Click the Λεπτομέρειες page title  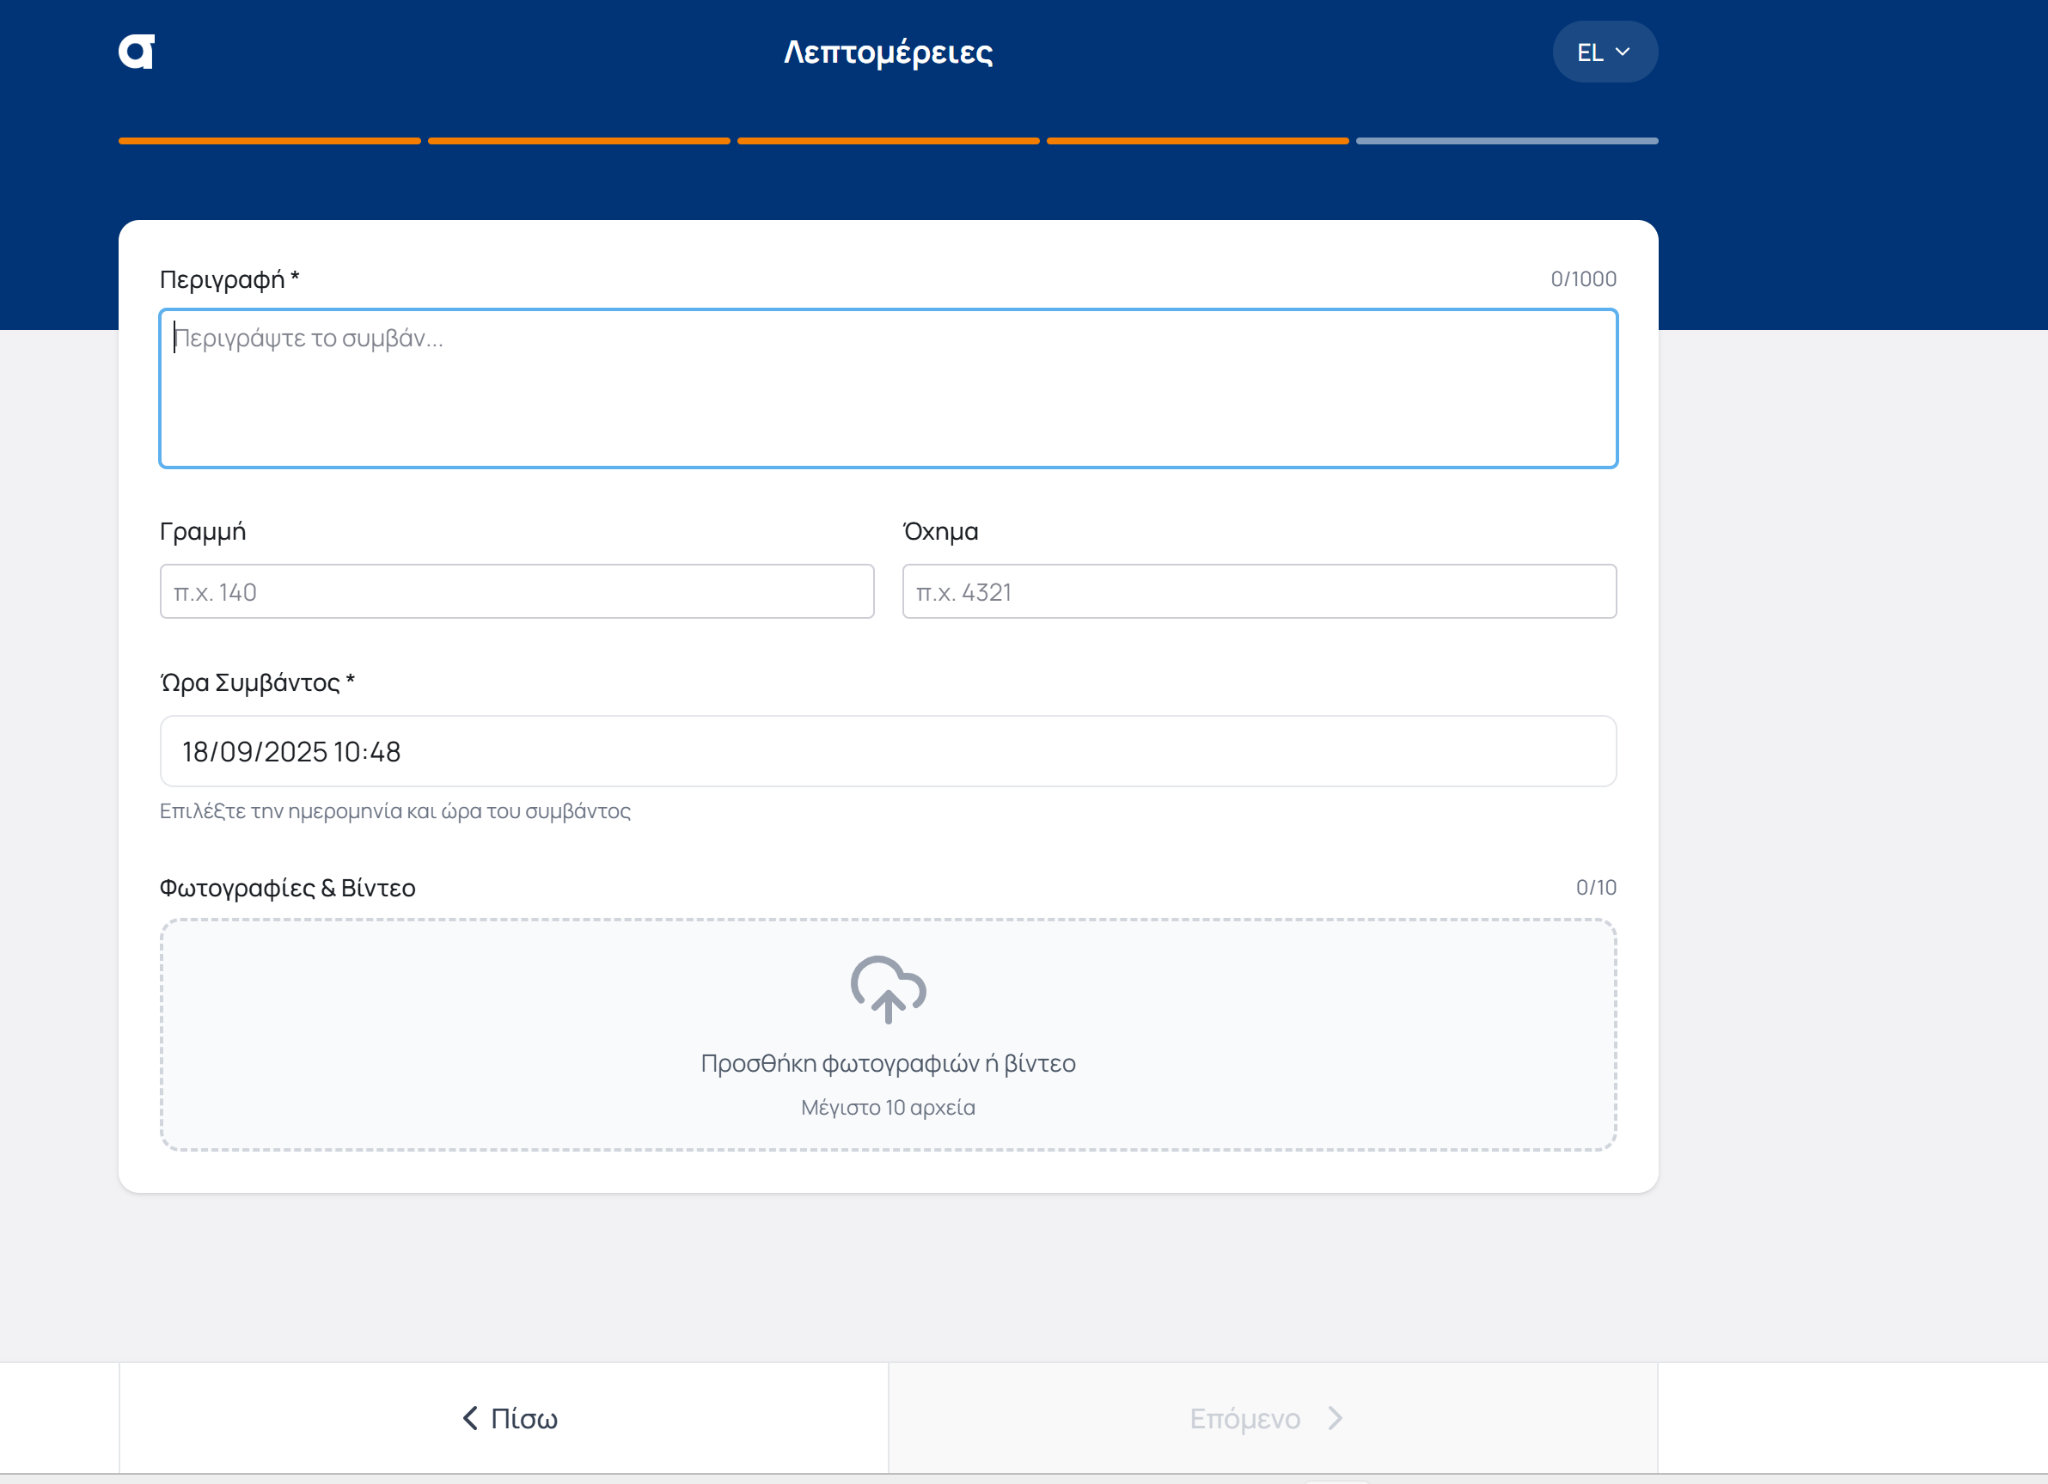click(888, 52)
